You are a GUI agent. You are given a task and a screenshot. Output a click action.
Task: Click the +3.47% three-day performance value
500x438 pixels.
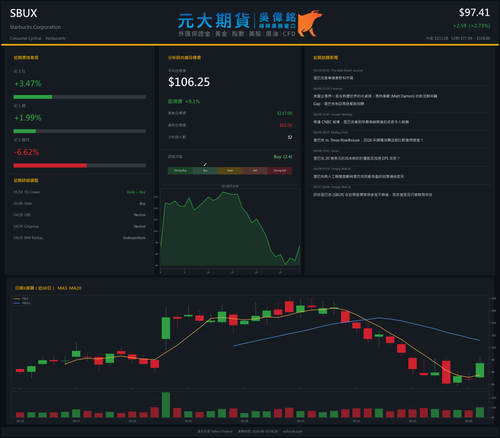pyautogui.click(x=28, y=83)
